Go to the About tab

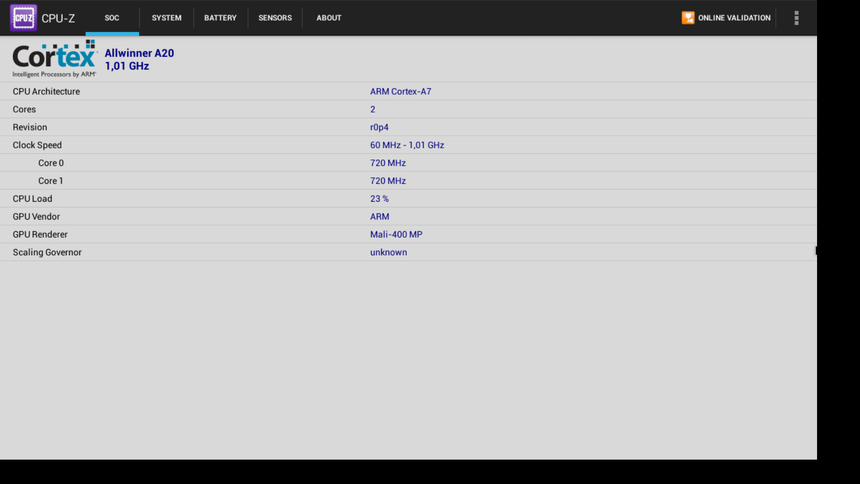coord(329,18)
